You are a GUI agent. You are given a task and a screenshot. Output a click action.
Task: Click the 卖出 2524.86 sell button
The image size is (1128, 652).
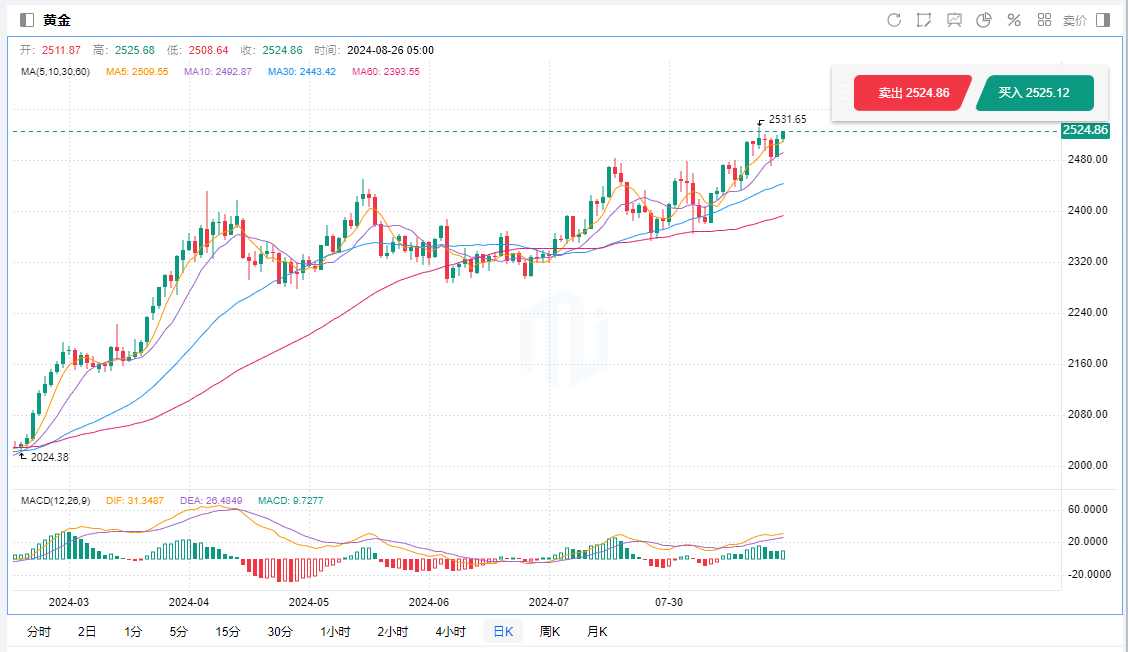coord(912,93)
